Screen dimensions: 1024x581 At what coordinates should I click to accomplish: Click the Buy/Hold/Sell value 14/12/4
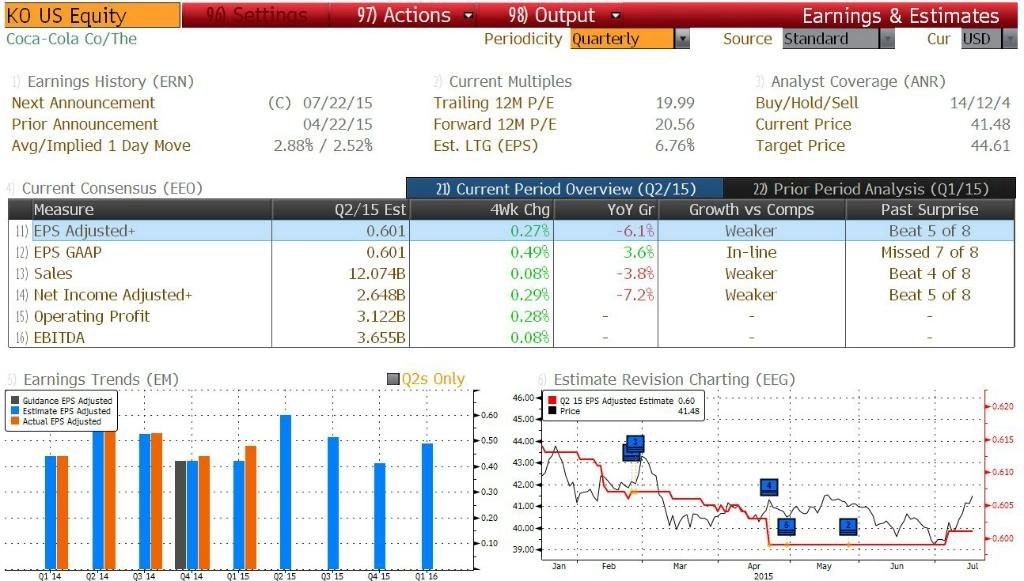coord(980,103)
